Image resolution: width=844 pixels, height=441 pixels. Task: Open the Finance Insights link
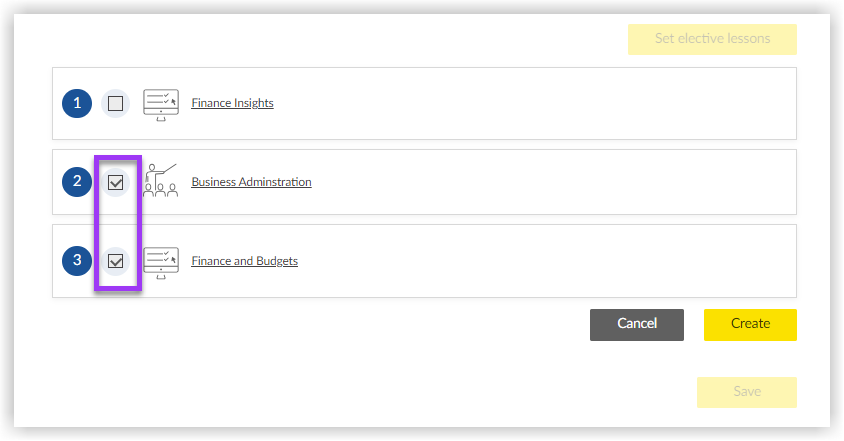coord(233,103)
